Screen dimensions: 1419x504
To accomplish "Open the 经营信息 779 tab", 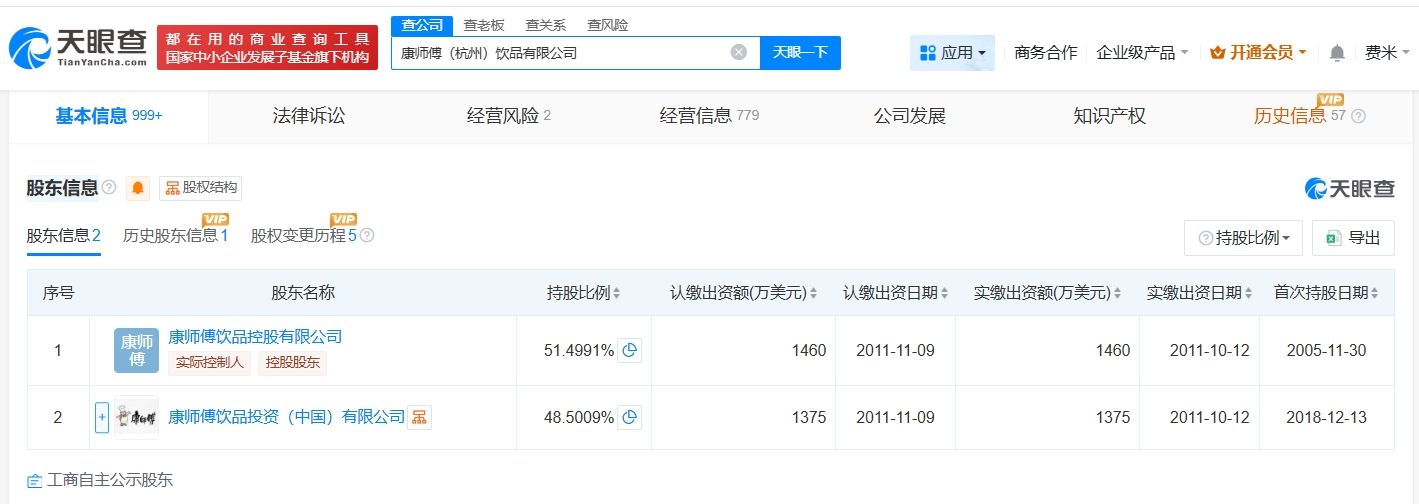I will (x=709, y=116).
